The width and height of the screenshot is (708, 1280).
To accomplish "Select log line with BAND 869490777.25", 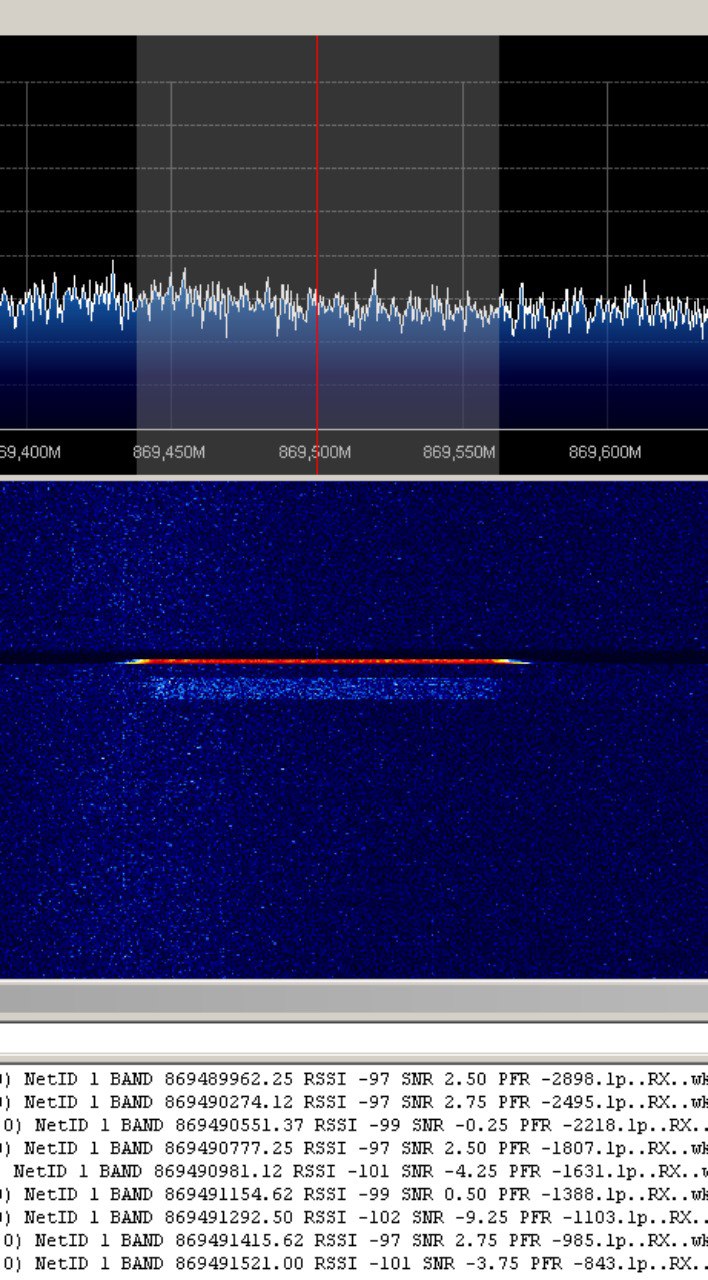I will pyautogui.click(x=354, y=1148).
